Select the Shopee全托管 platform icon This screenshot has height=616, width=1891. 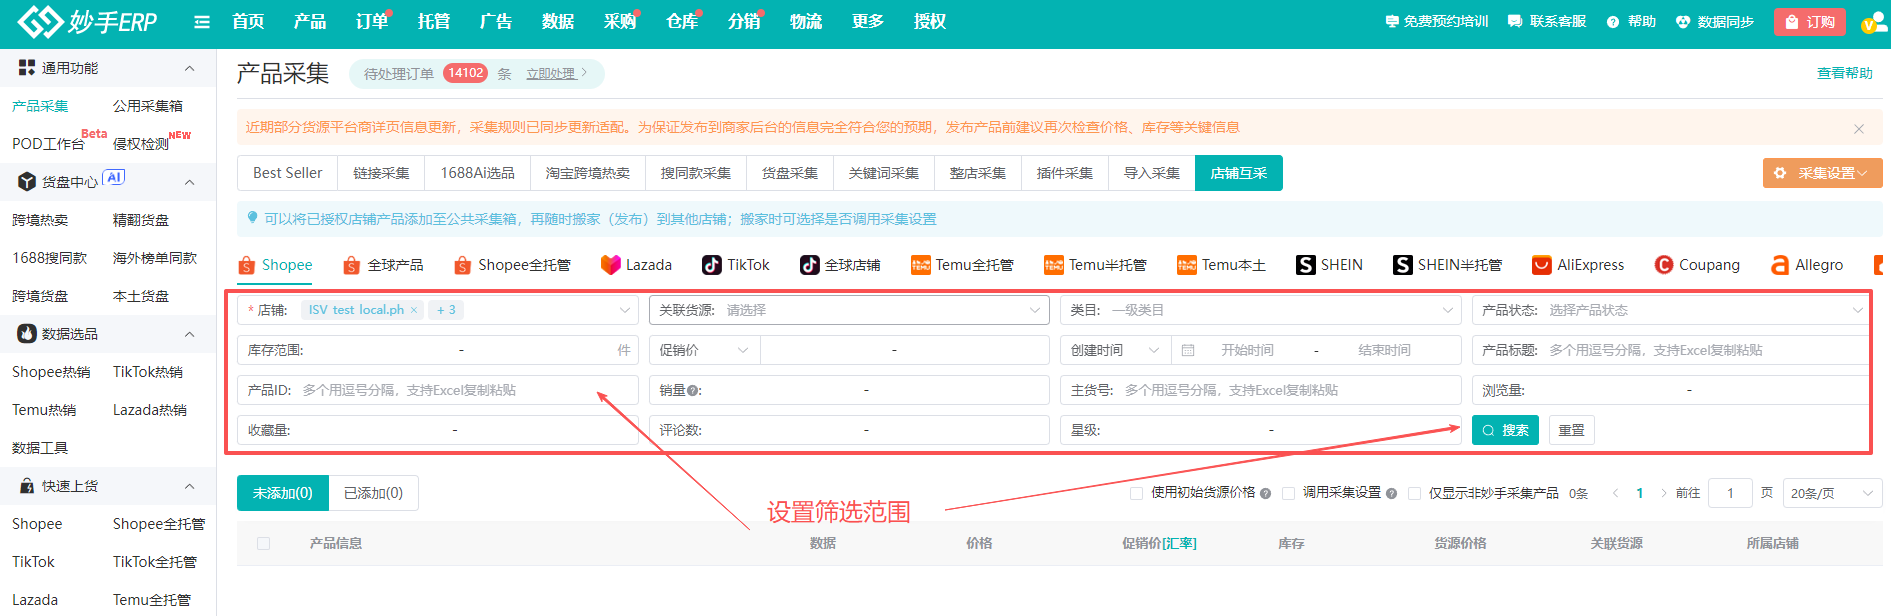[462, 265]
